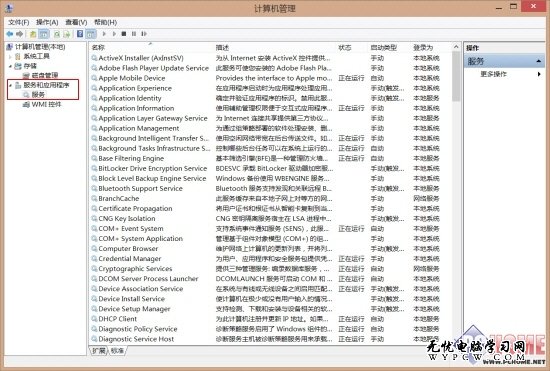Collapse the 服务 section arrow in actions pane
The image size is (550, 371).
coord(538,61)
